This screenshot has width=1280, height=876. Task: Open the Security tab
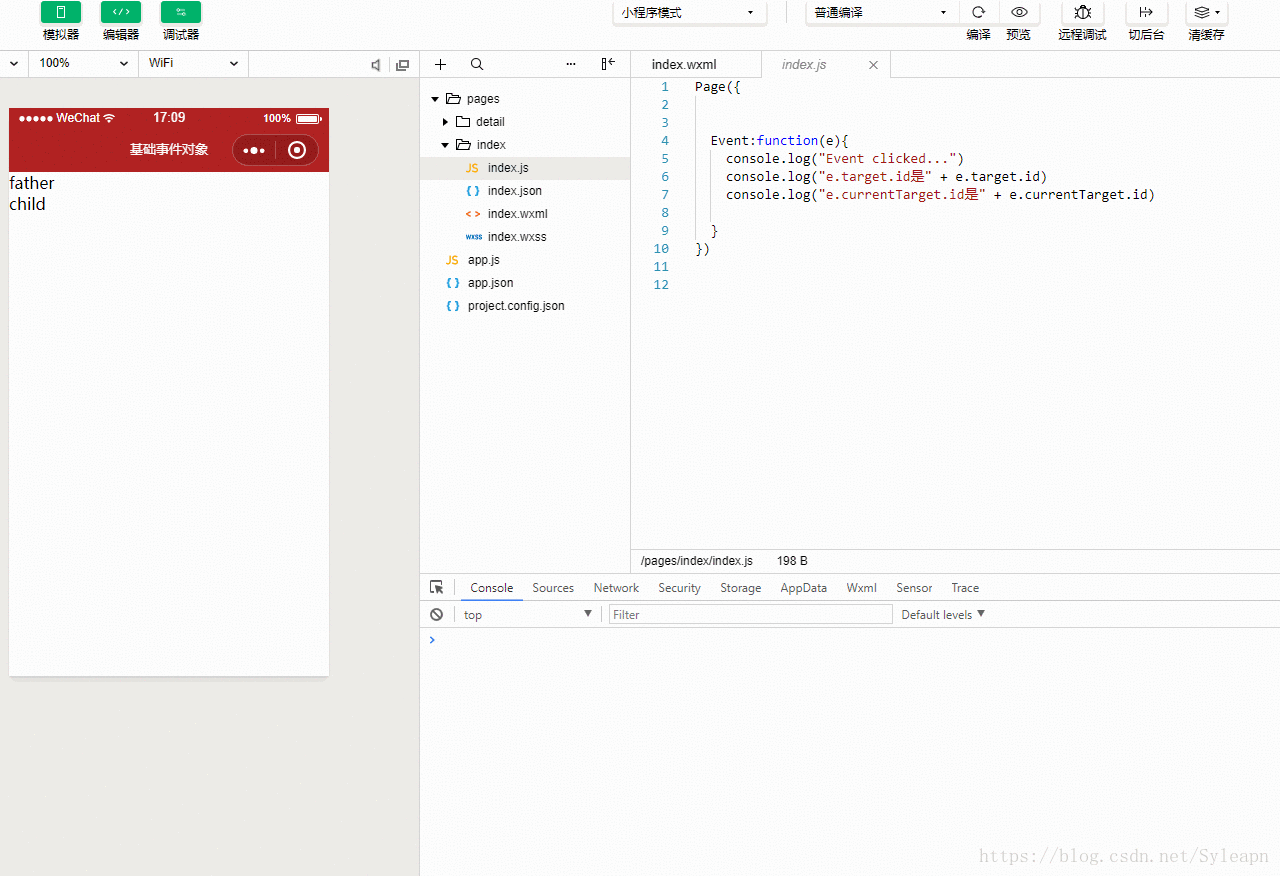[x=680, y=588]
